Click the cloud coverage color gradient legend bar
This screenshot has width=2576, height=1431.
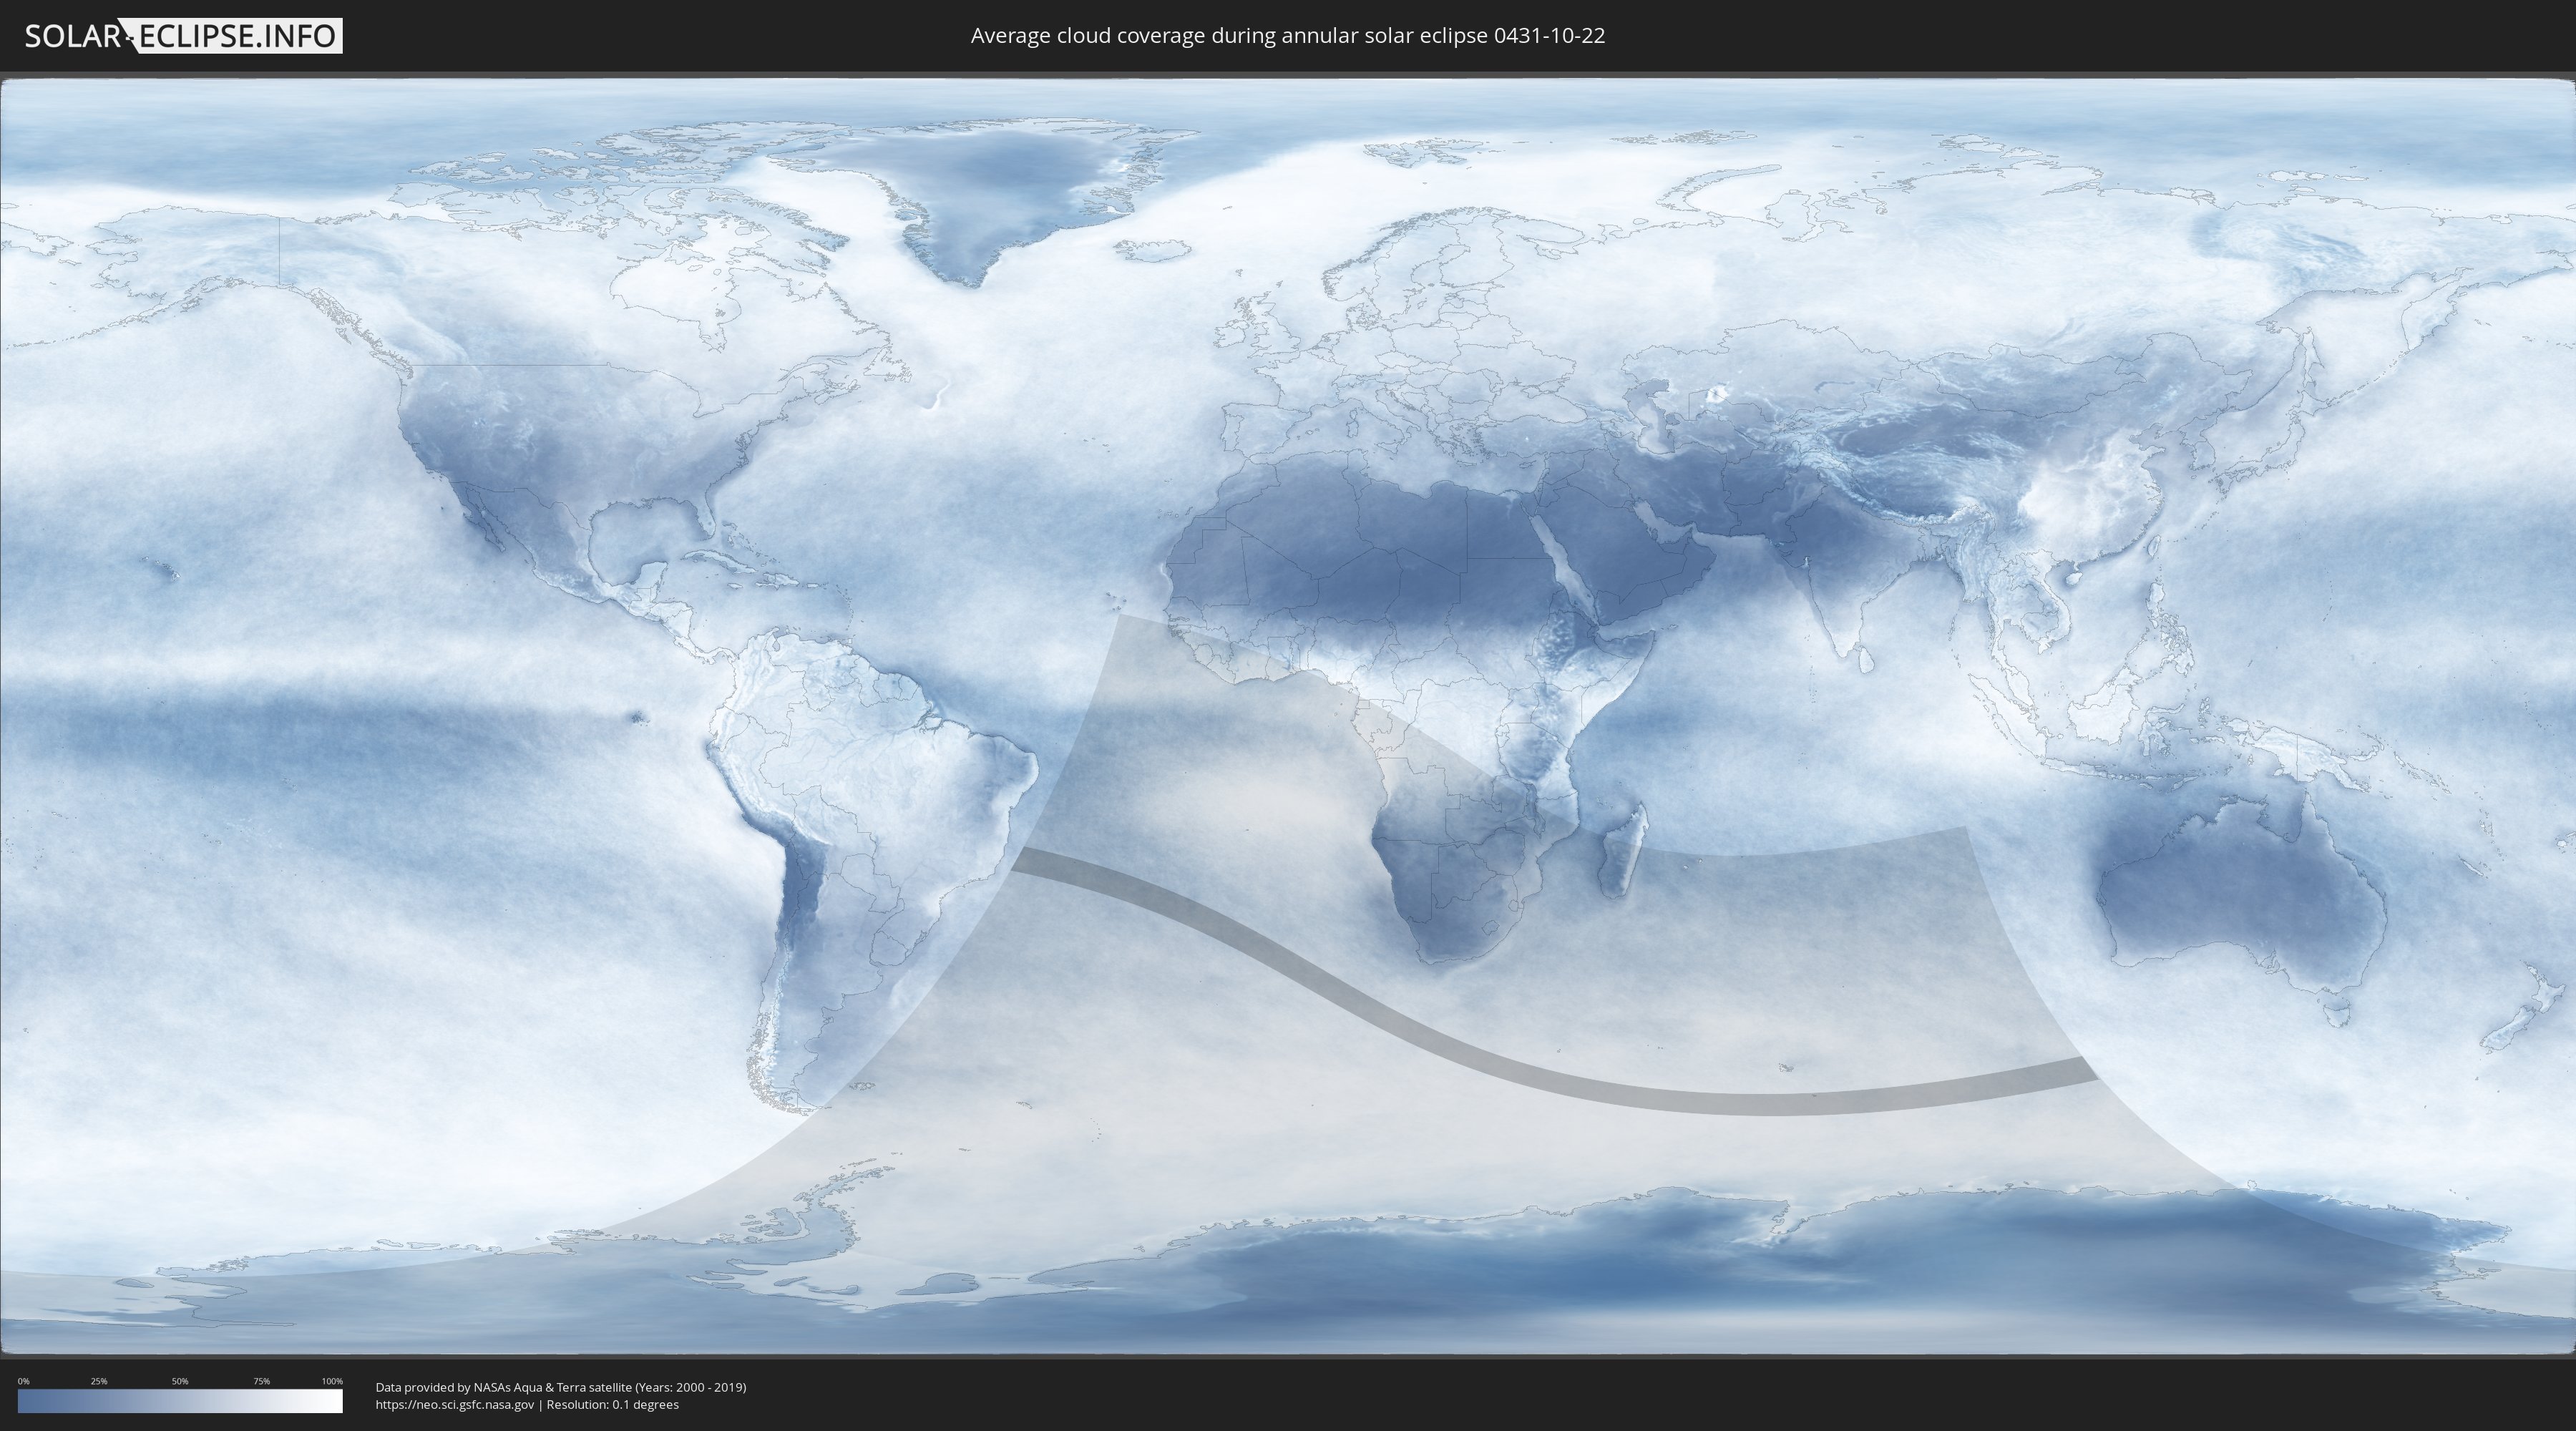tap(180, 1401)
